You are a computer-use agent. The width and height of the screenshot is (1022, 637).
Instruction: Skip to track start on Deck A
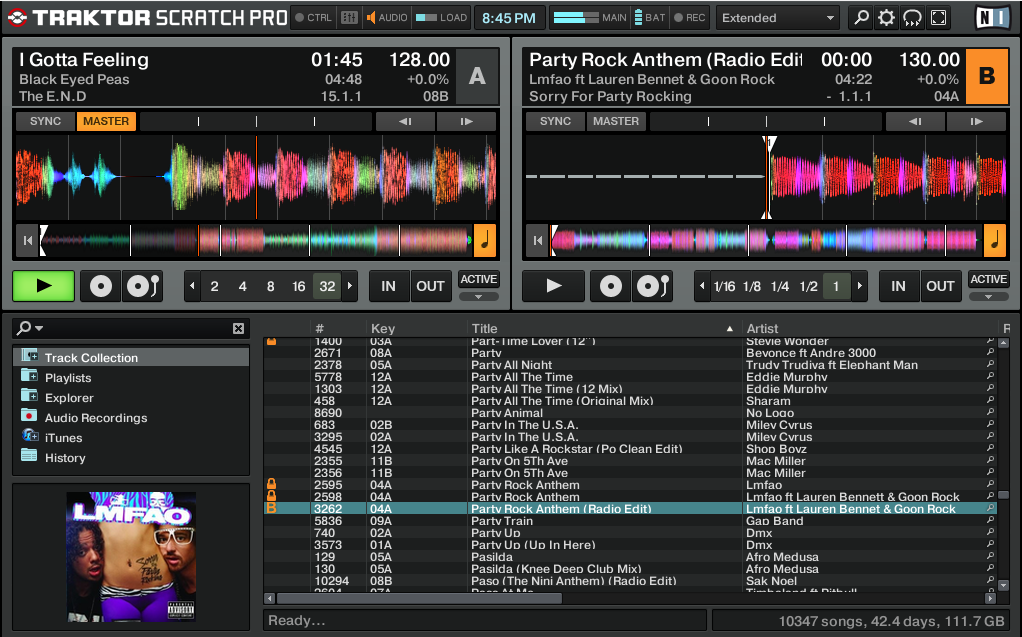click(x=28, y=240)
